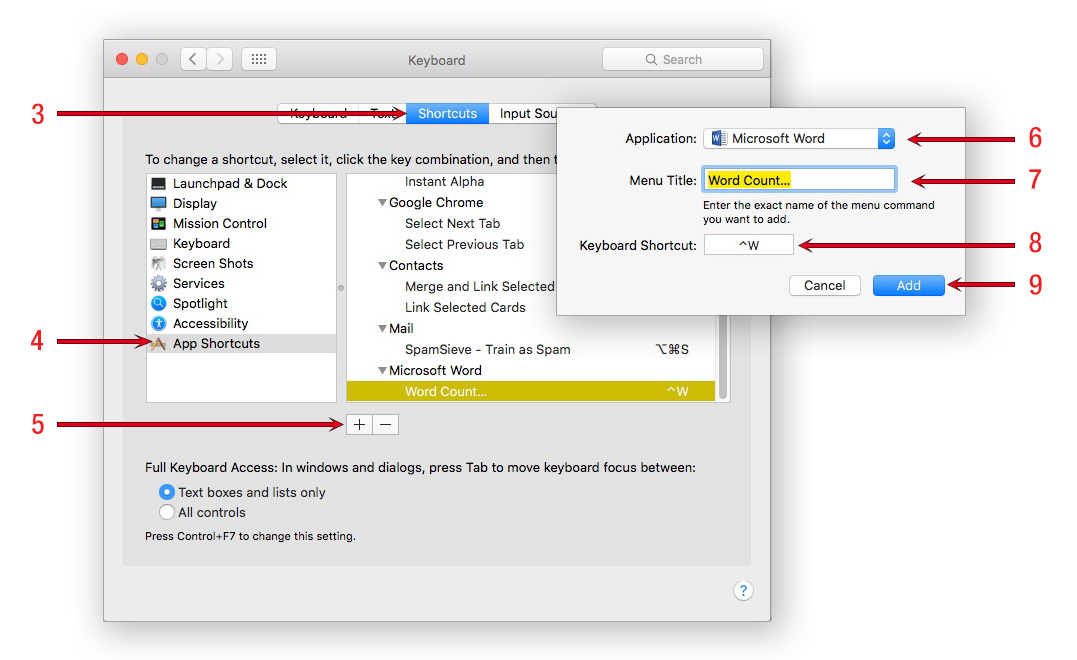Collapse the Microsoft Word group triangle
The height and width of the screenshot is (660, 1077).
pos(383,371)
